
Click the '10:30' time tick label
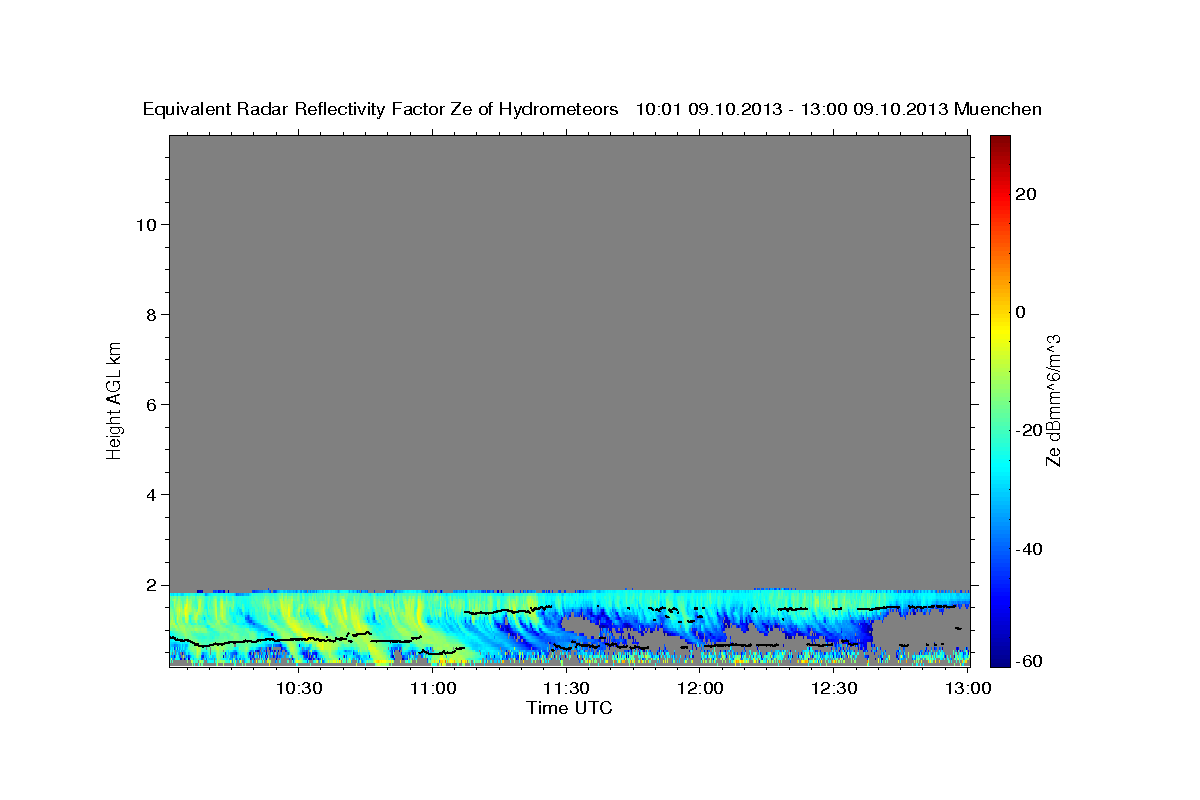[299, 688]
